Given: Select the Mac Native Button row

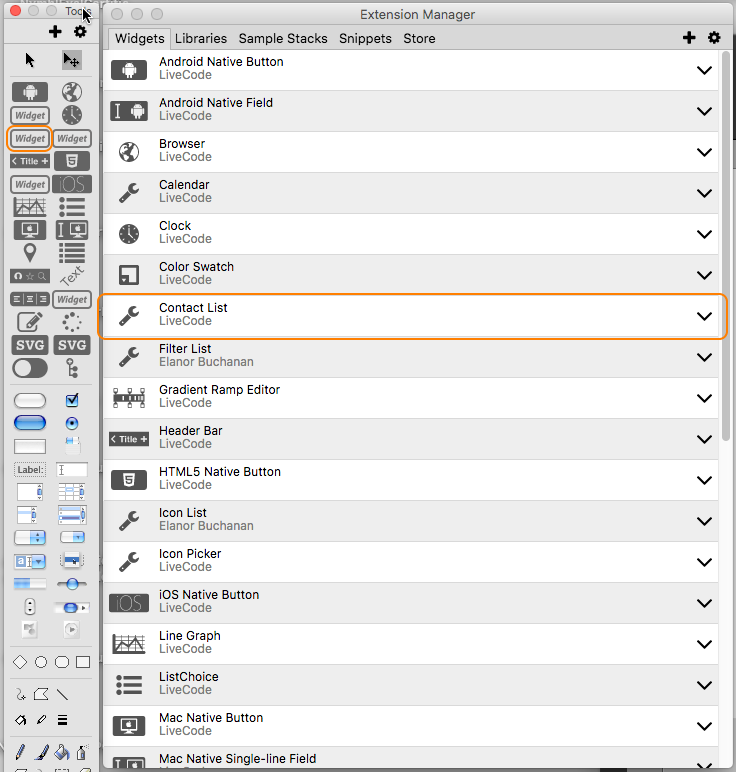Looking at the screenshot, I should (x=411, y=726).
